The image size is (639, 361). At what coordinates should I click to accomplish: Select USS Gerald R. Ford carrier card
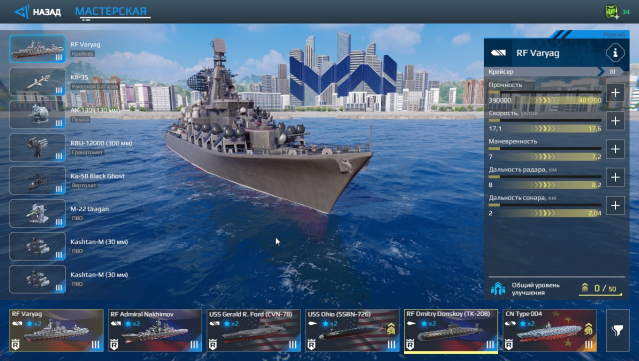pos(253,330)
